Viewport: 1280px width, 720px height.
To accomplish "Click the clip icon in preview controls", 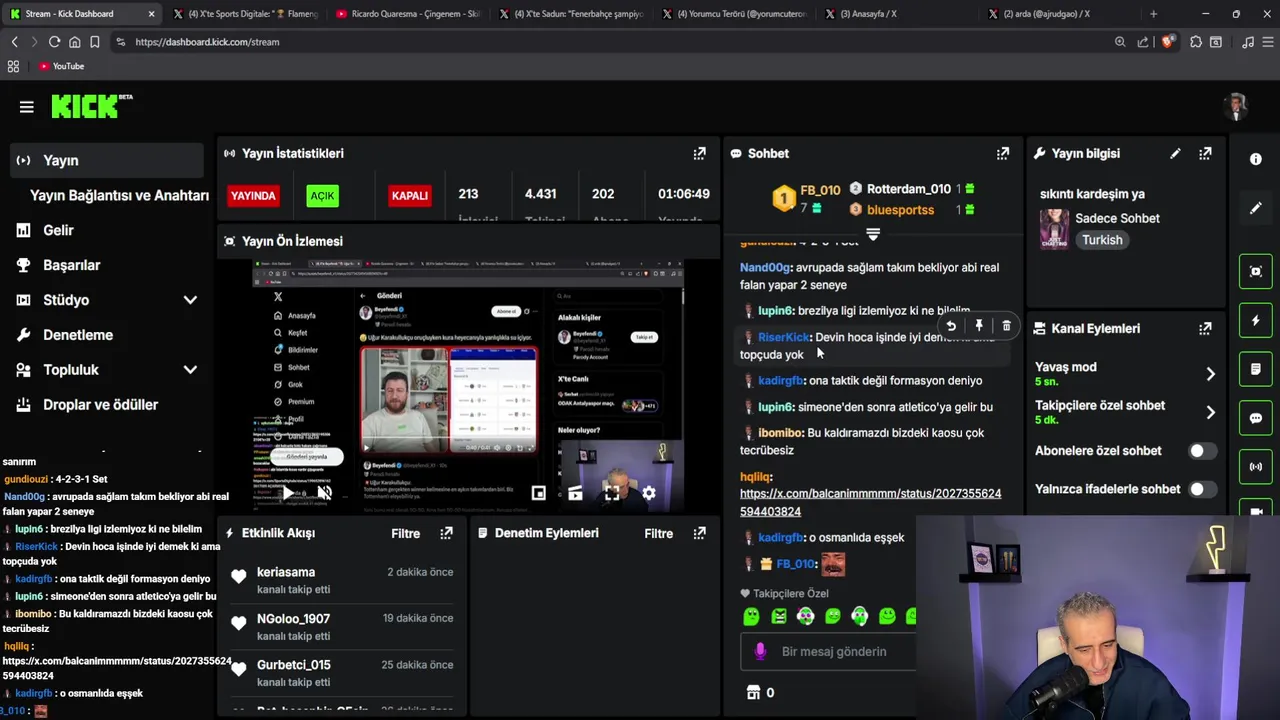I will (x=575, y=492).
